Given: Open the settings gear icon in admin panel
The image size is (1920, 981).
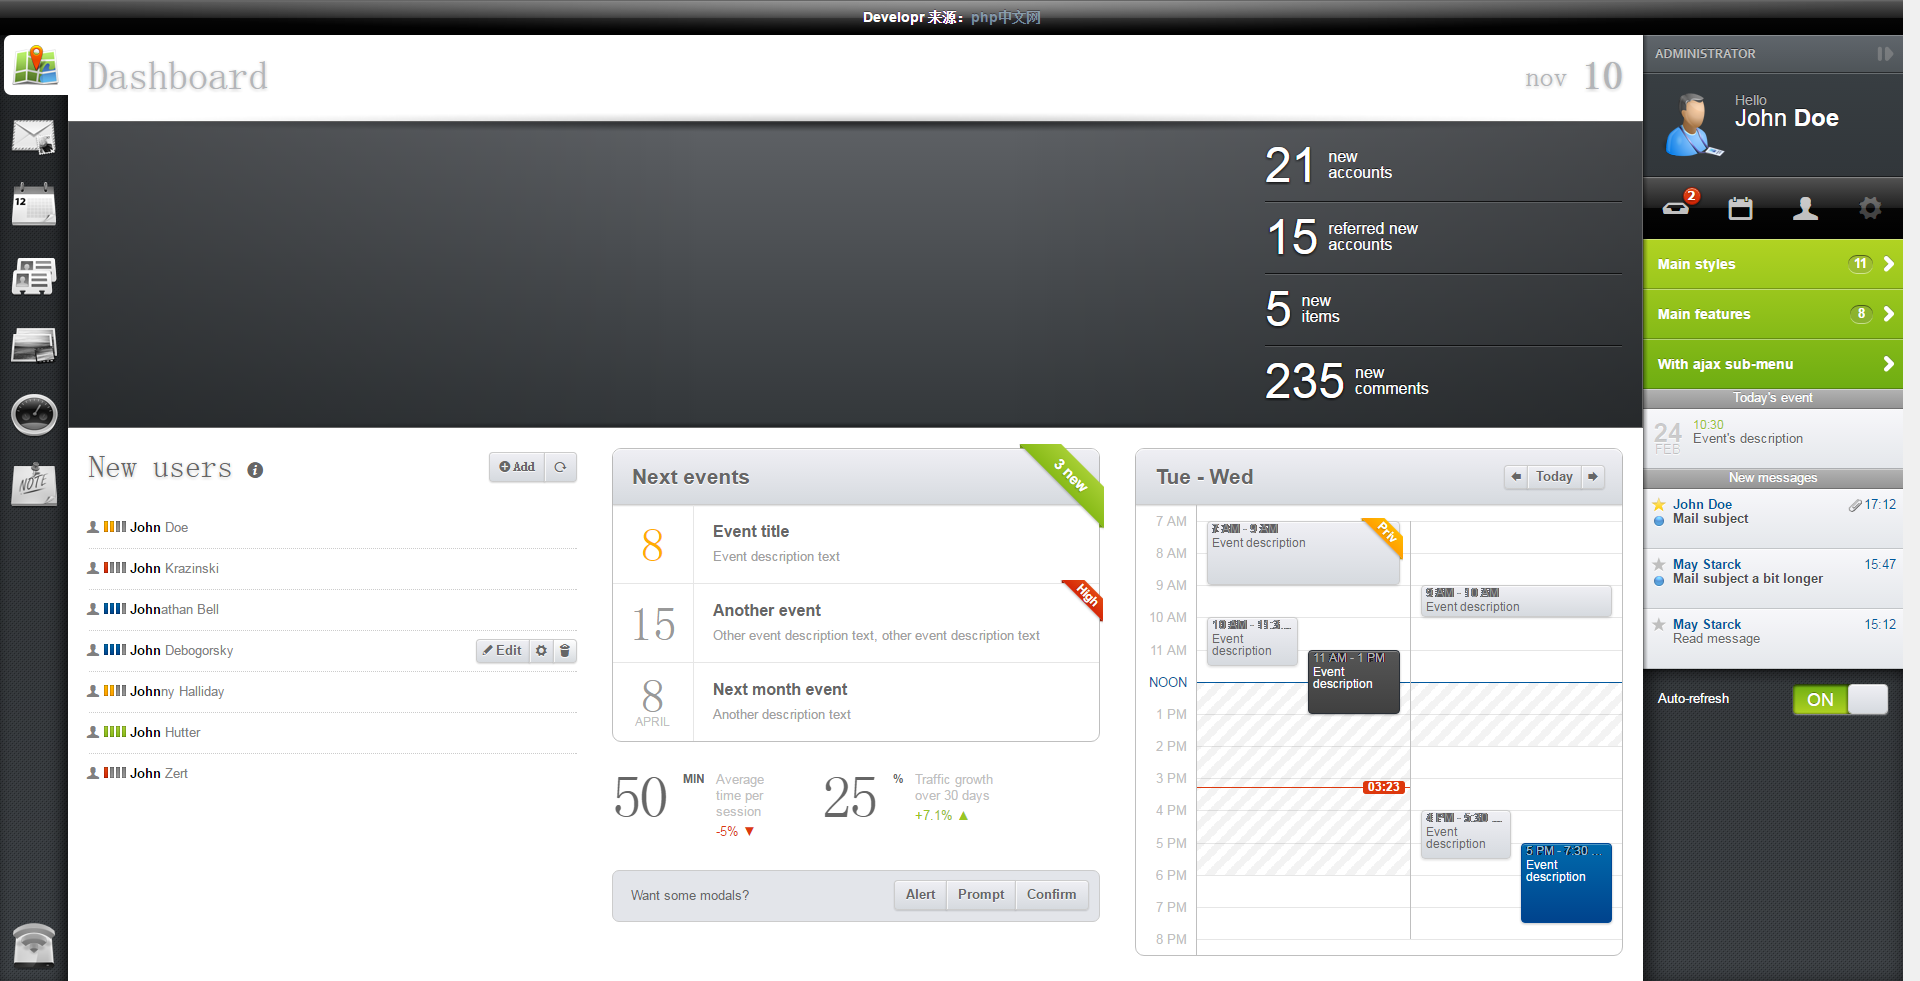Looking at the screenshot, I should pos(1870,208).
